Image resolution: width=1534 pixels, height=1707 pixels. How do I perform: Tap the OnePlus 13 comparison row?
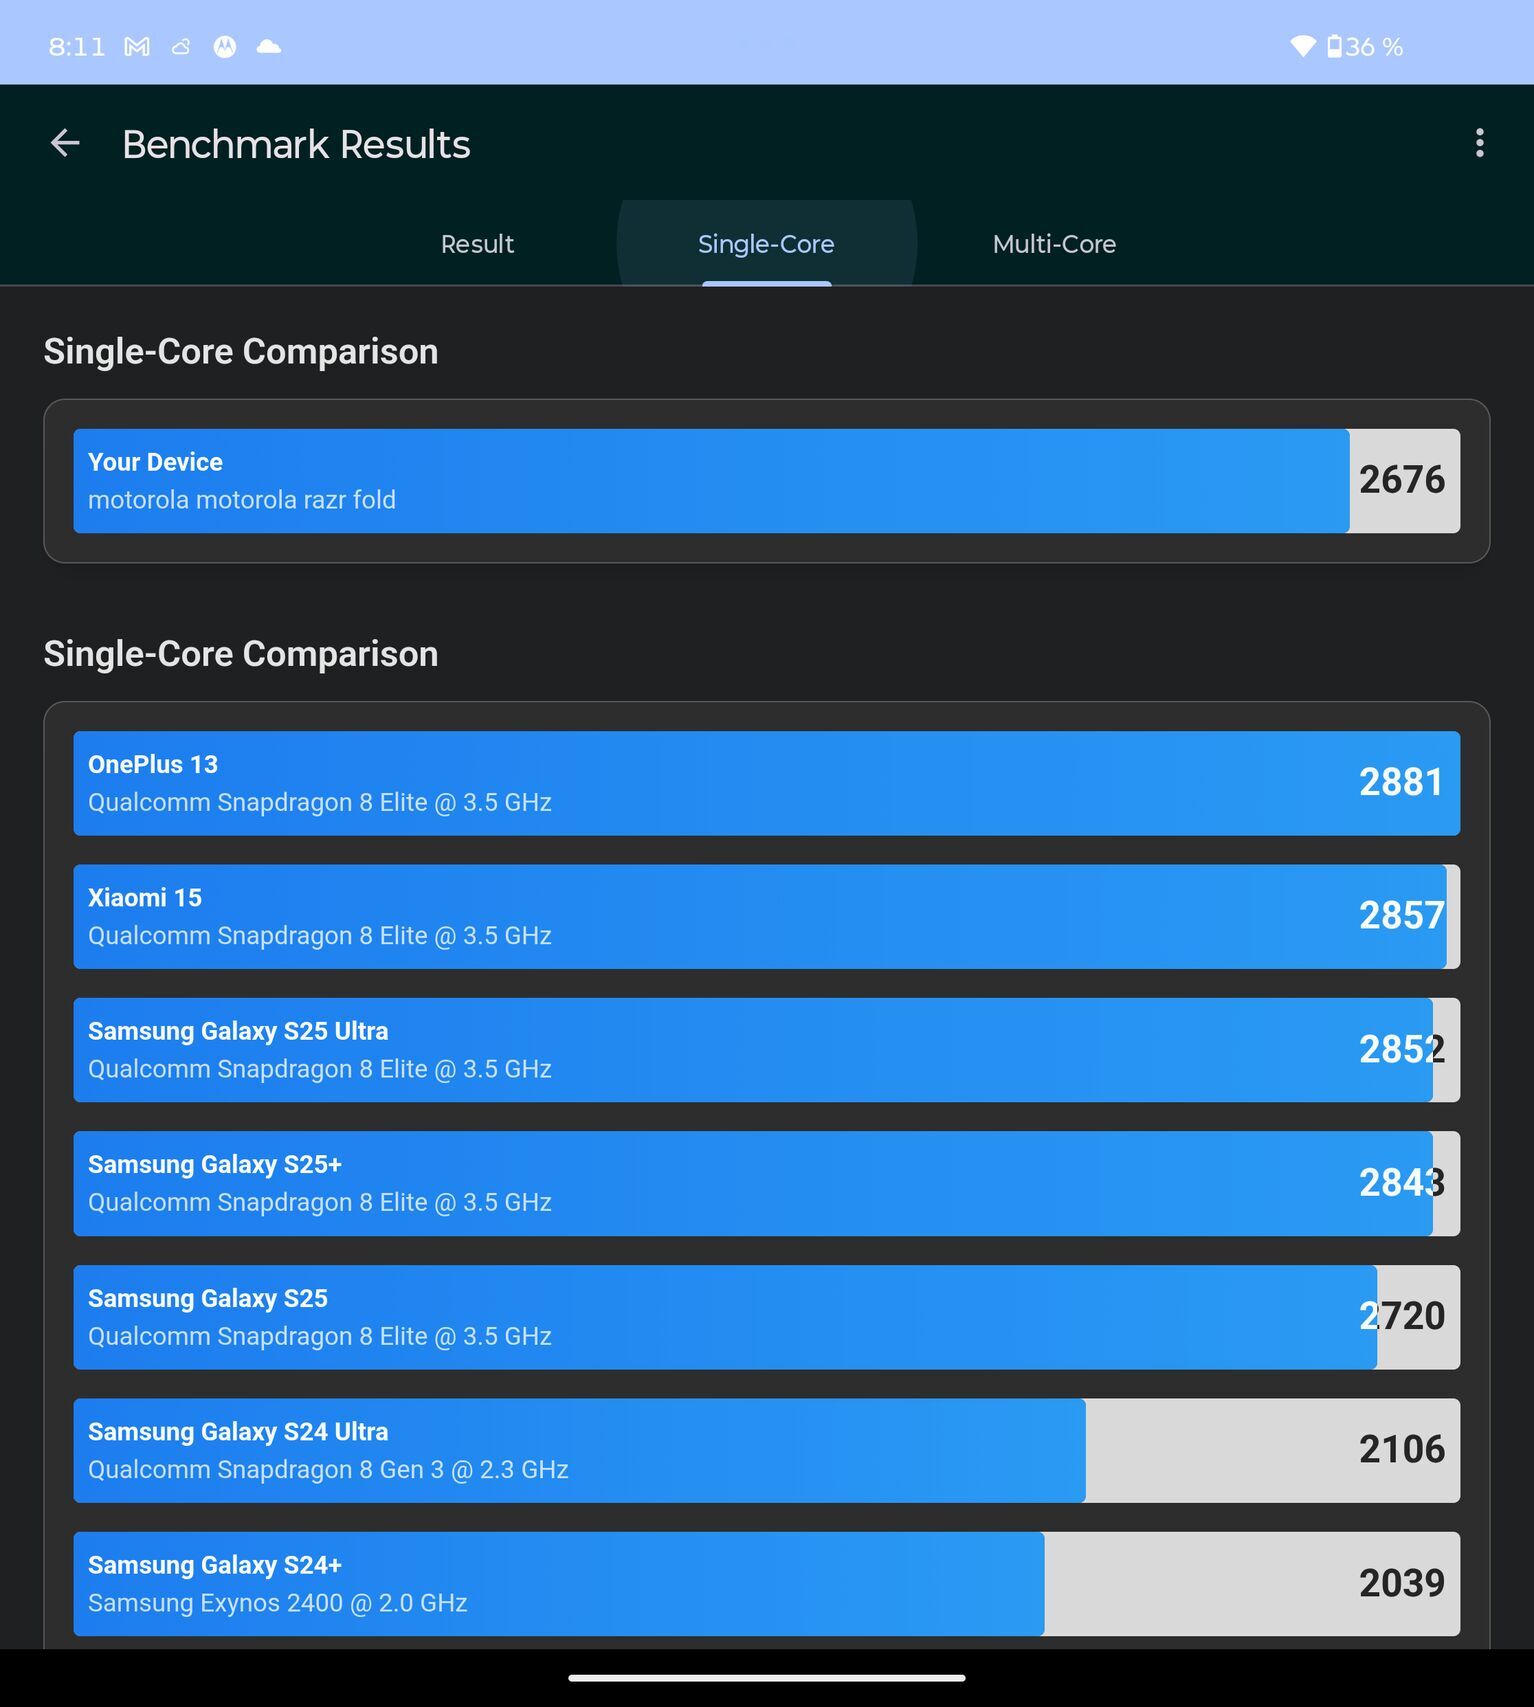point(767,783)
